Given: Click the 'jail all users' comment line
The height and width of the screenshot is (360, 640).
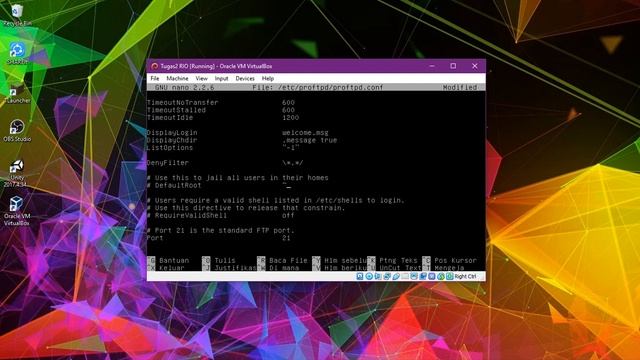Looking at the screenshot, I should pos(238,178).
